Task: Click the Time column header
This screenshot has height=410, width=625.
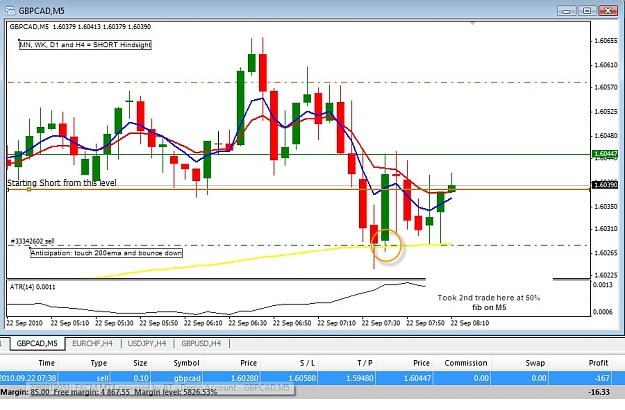Action: 46,363
